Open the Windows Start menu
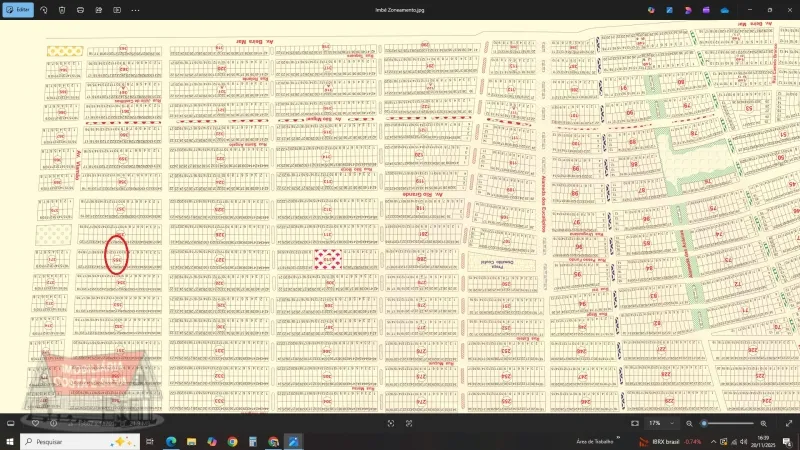The image size is (800, 450). point(11,441)
